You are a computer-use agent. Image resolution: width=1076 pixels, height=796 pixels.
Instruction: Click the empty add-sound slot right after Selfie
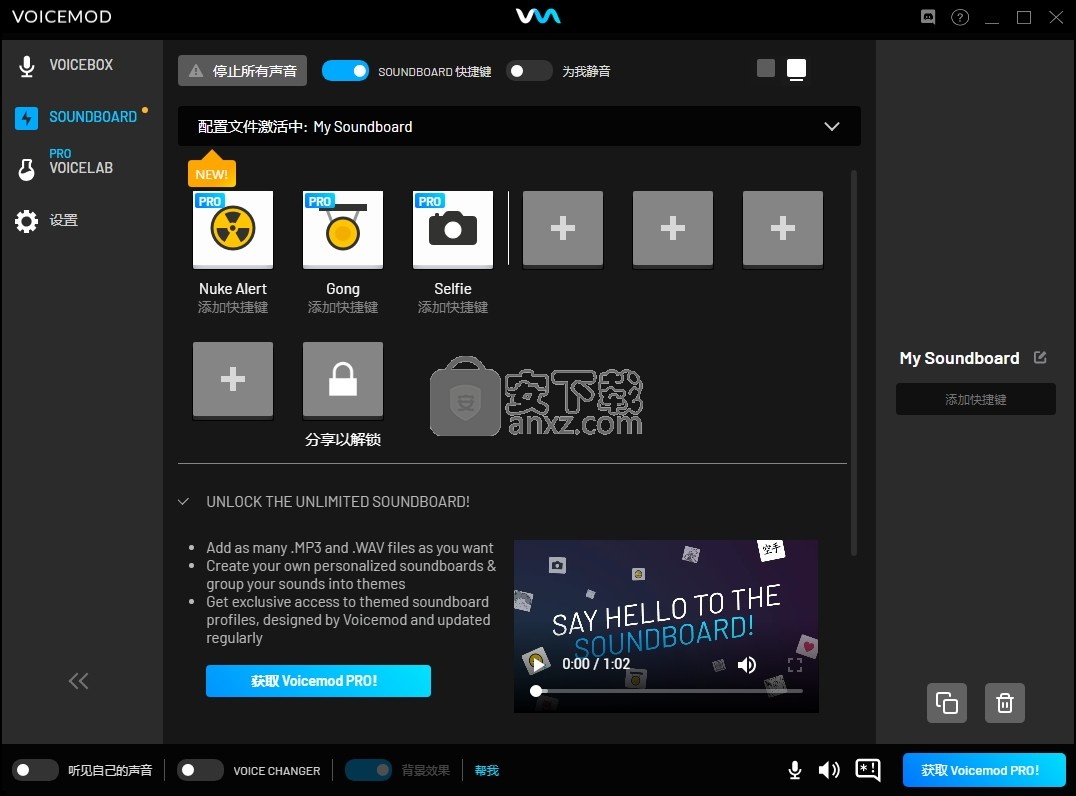tap(563, 229)
